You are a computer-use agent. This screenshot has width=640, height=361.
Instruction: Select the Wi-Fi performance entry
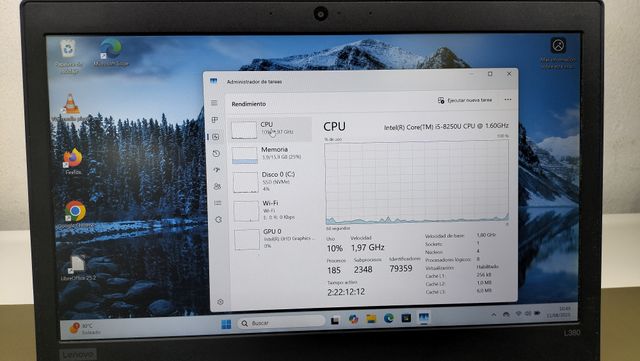[273, 210]
